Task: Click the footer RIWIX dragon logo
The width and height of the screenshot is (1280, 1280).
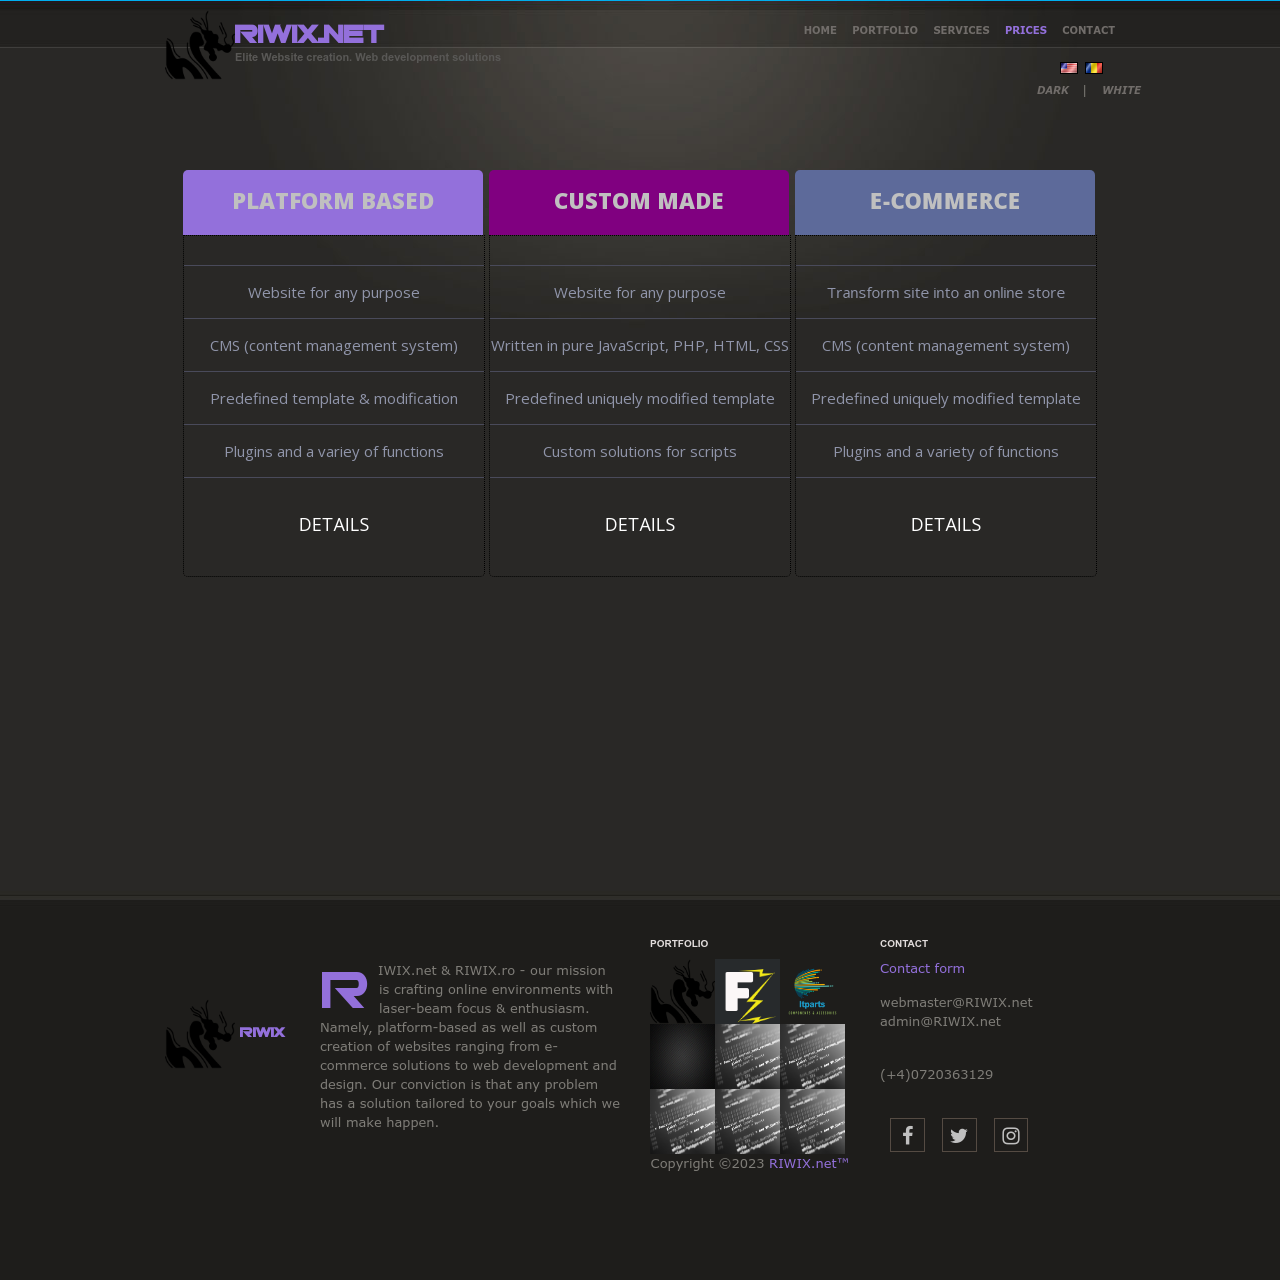Action: (226, 1034)
